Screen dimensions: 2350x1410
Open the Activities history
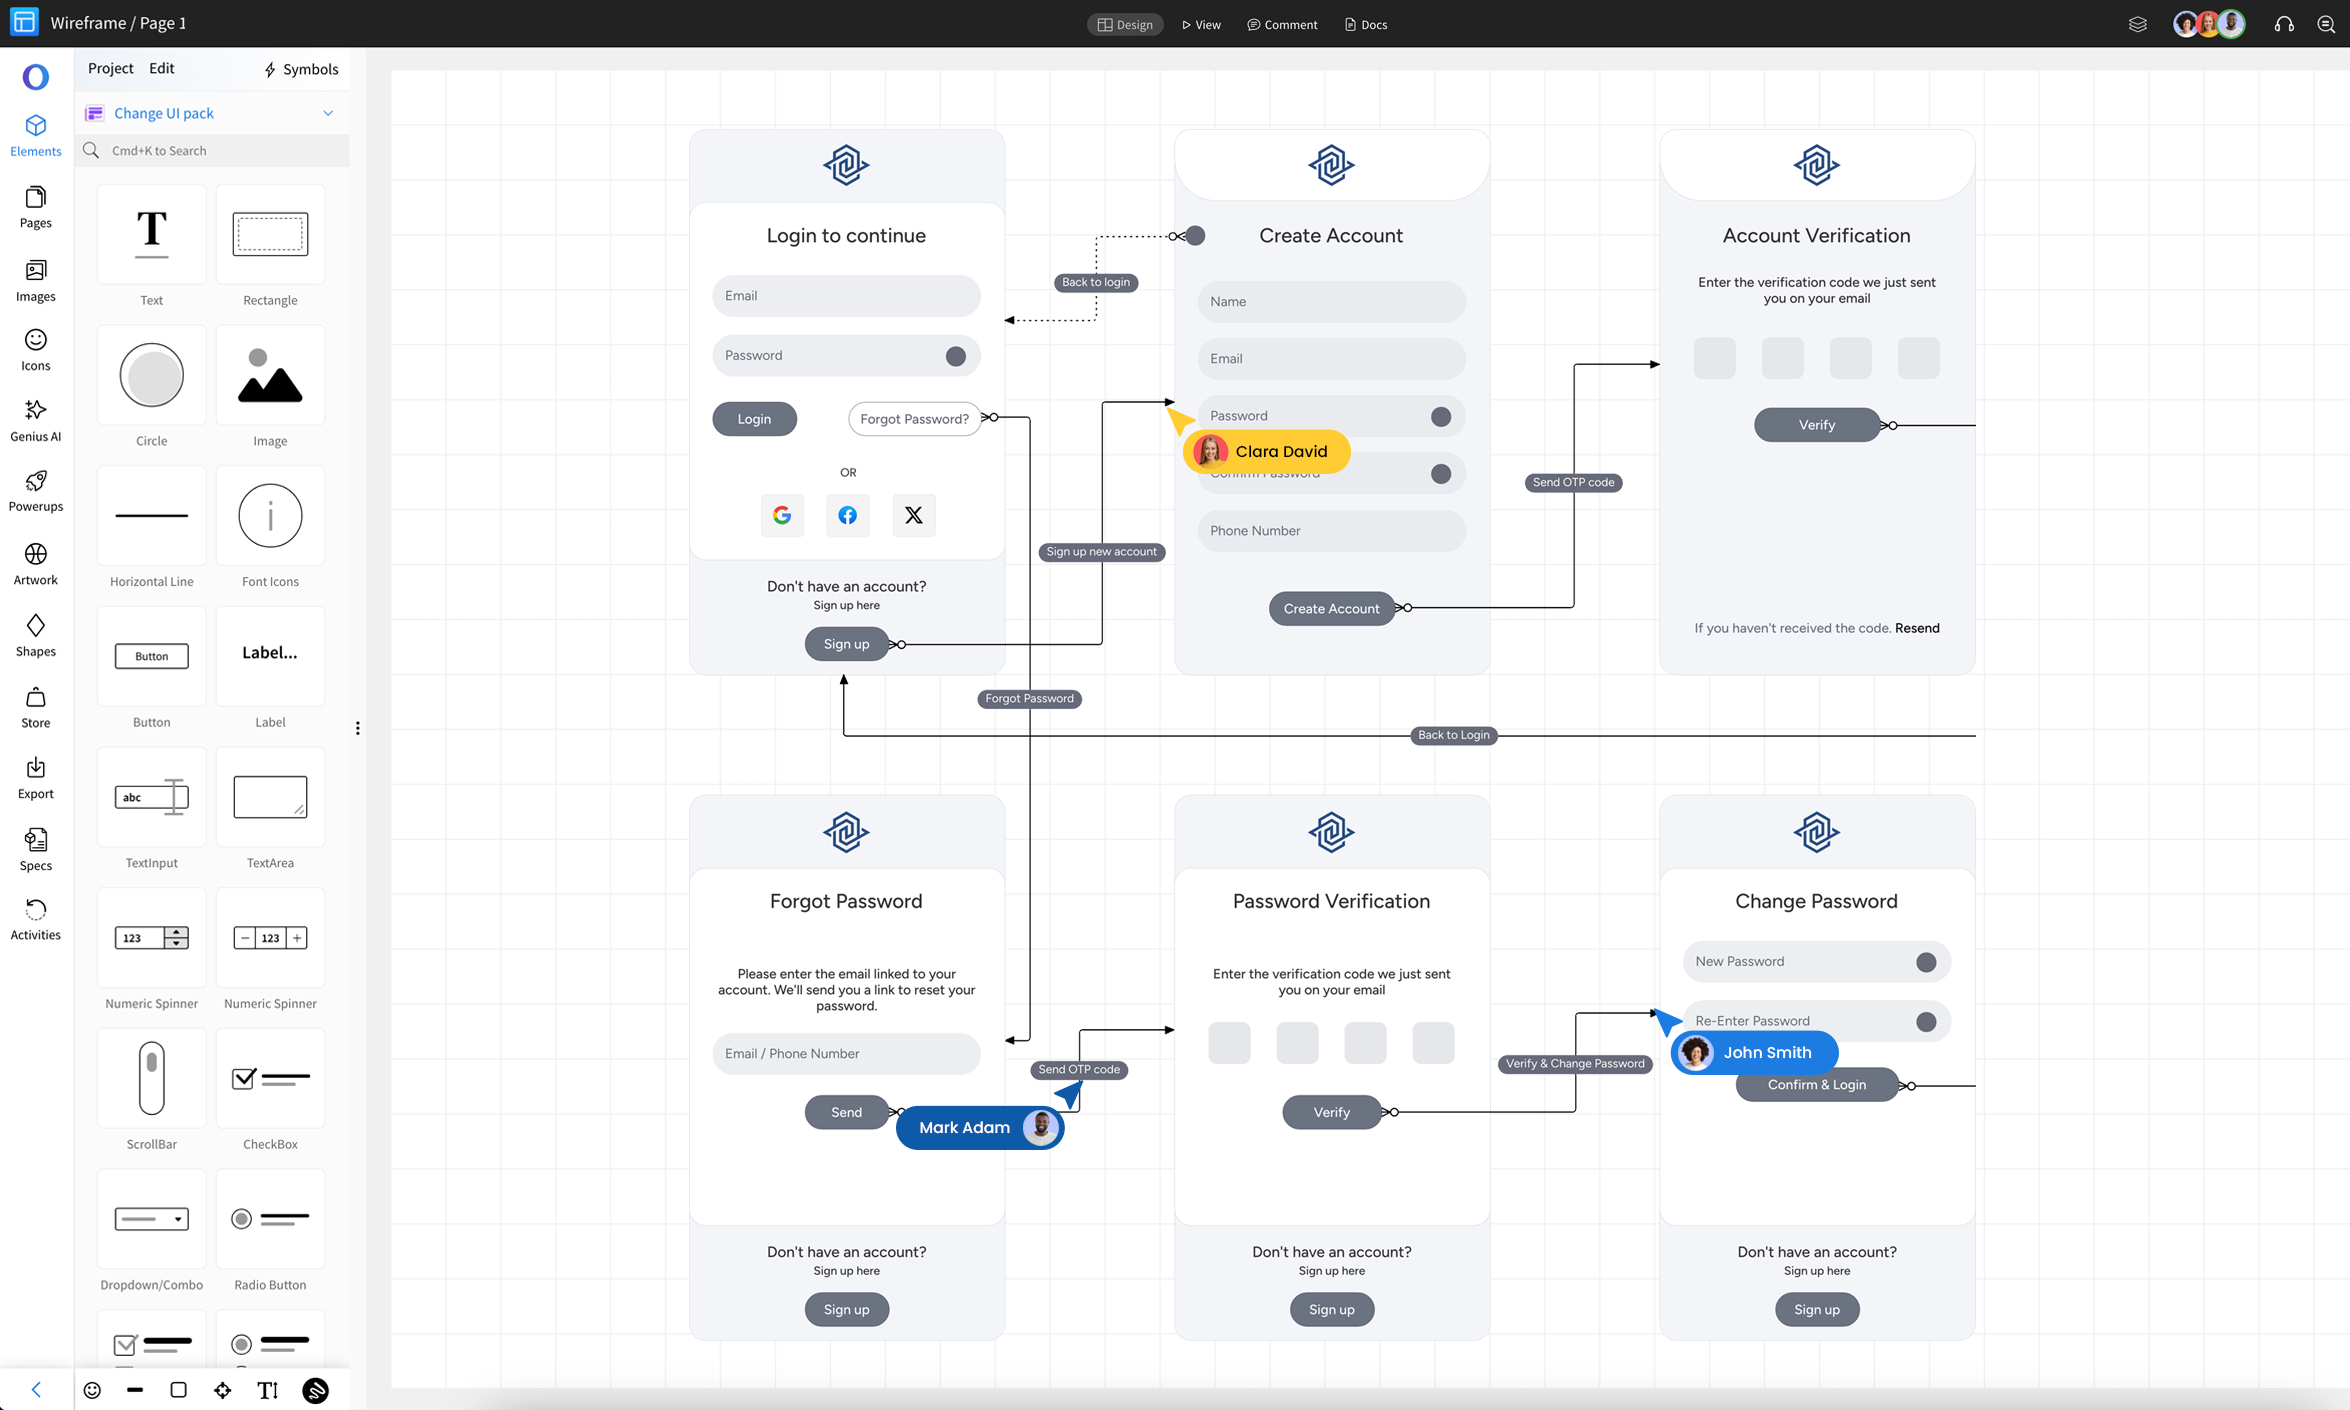click(36, 919)
